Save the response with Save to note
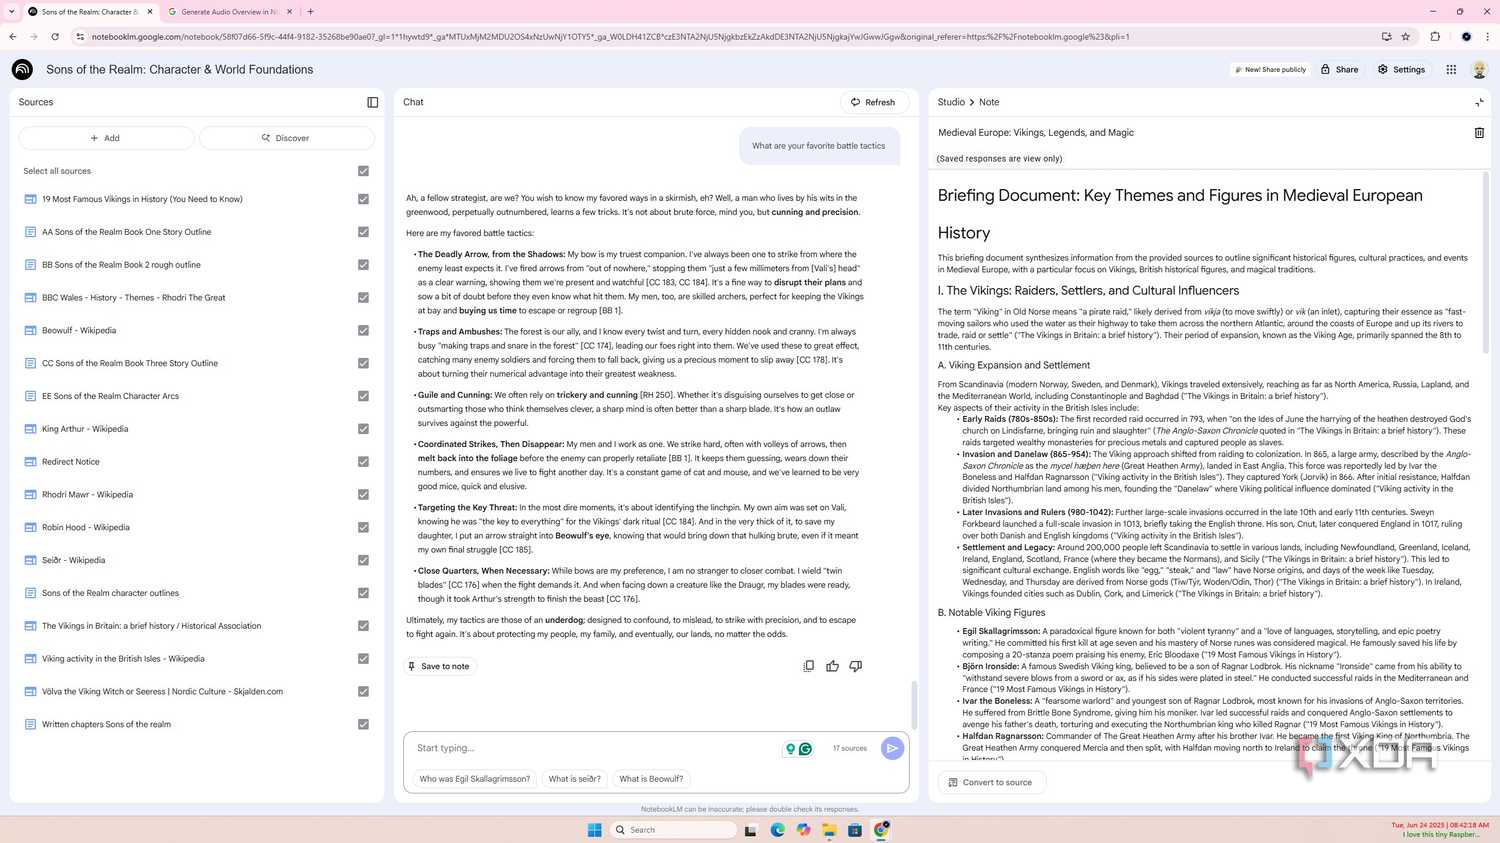The height and width of the screenshot is (843, 1500). click(x=439, y=666)
